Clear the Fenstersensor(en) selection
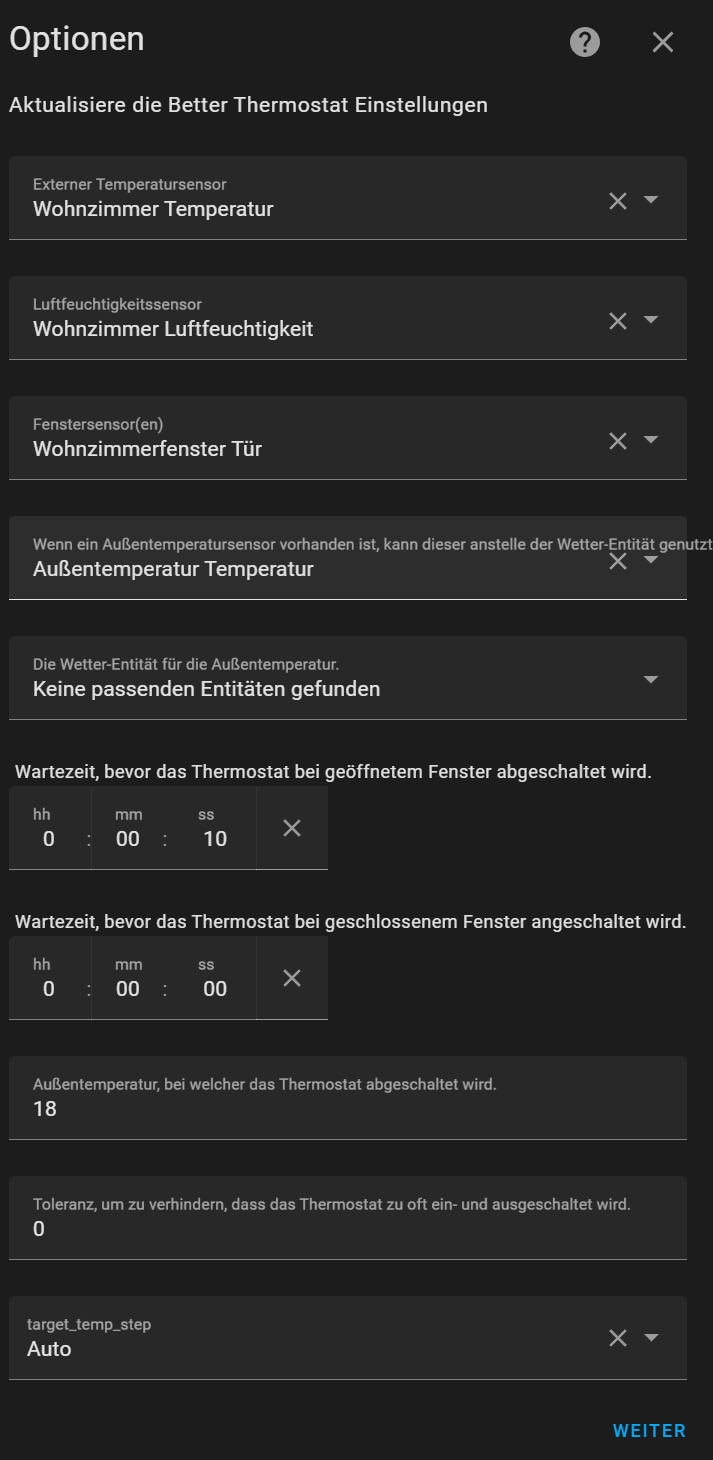 pos(618,441)
